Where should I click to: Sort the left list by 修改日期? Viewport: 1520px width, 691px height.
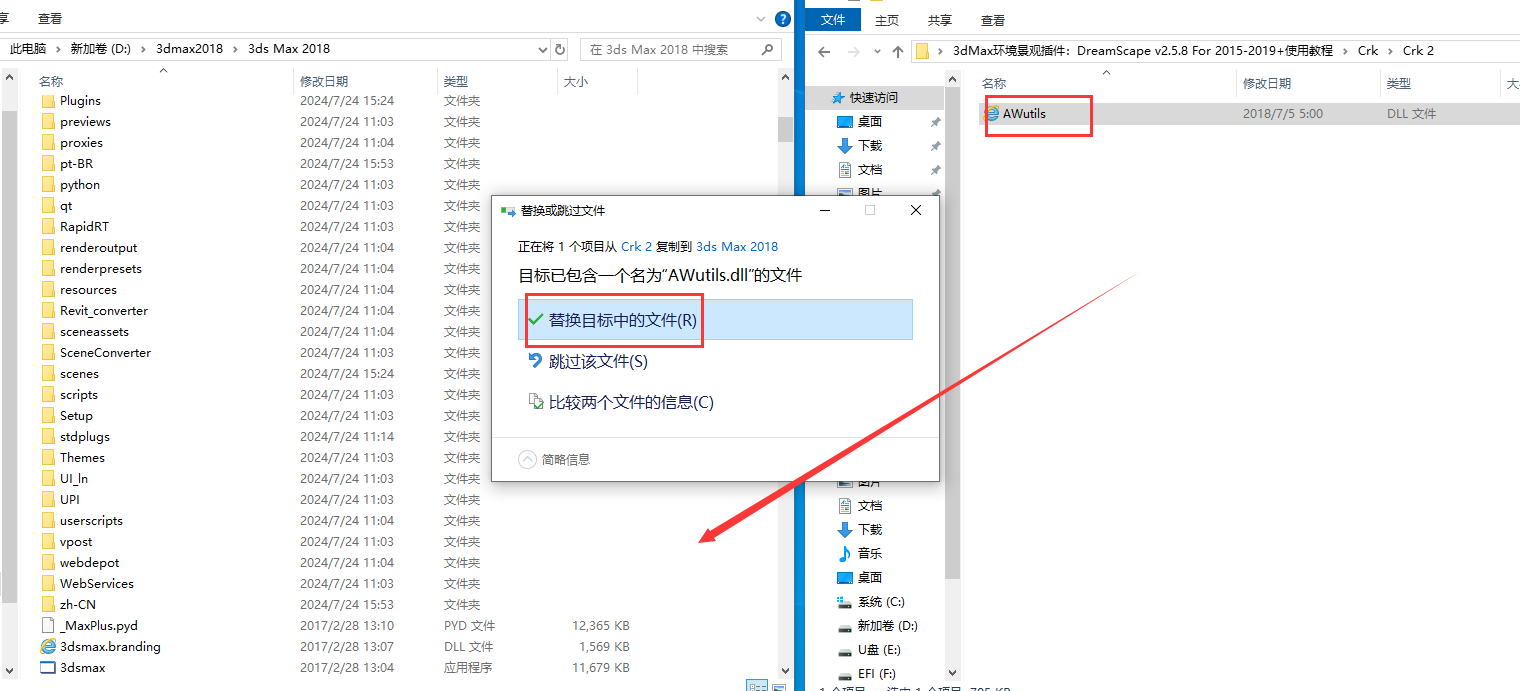coord(325,81)
